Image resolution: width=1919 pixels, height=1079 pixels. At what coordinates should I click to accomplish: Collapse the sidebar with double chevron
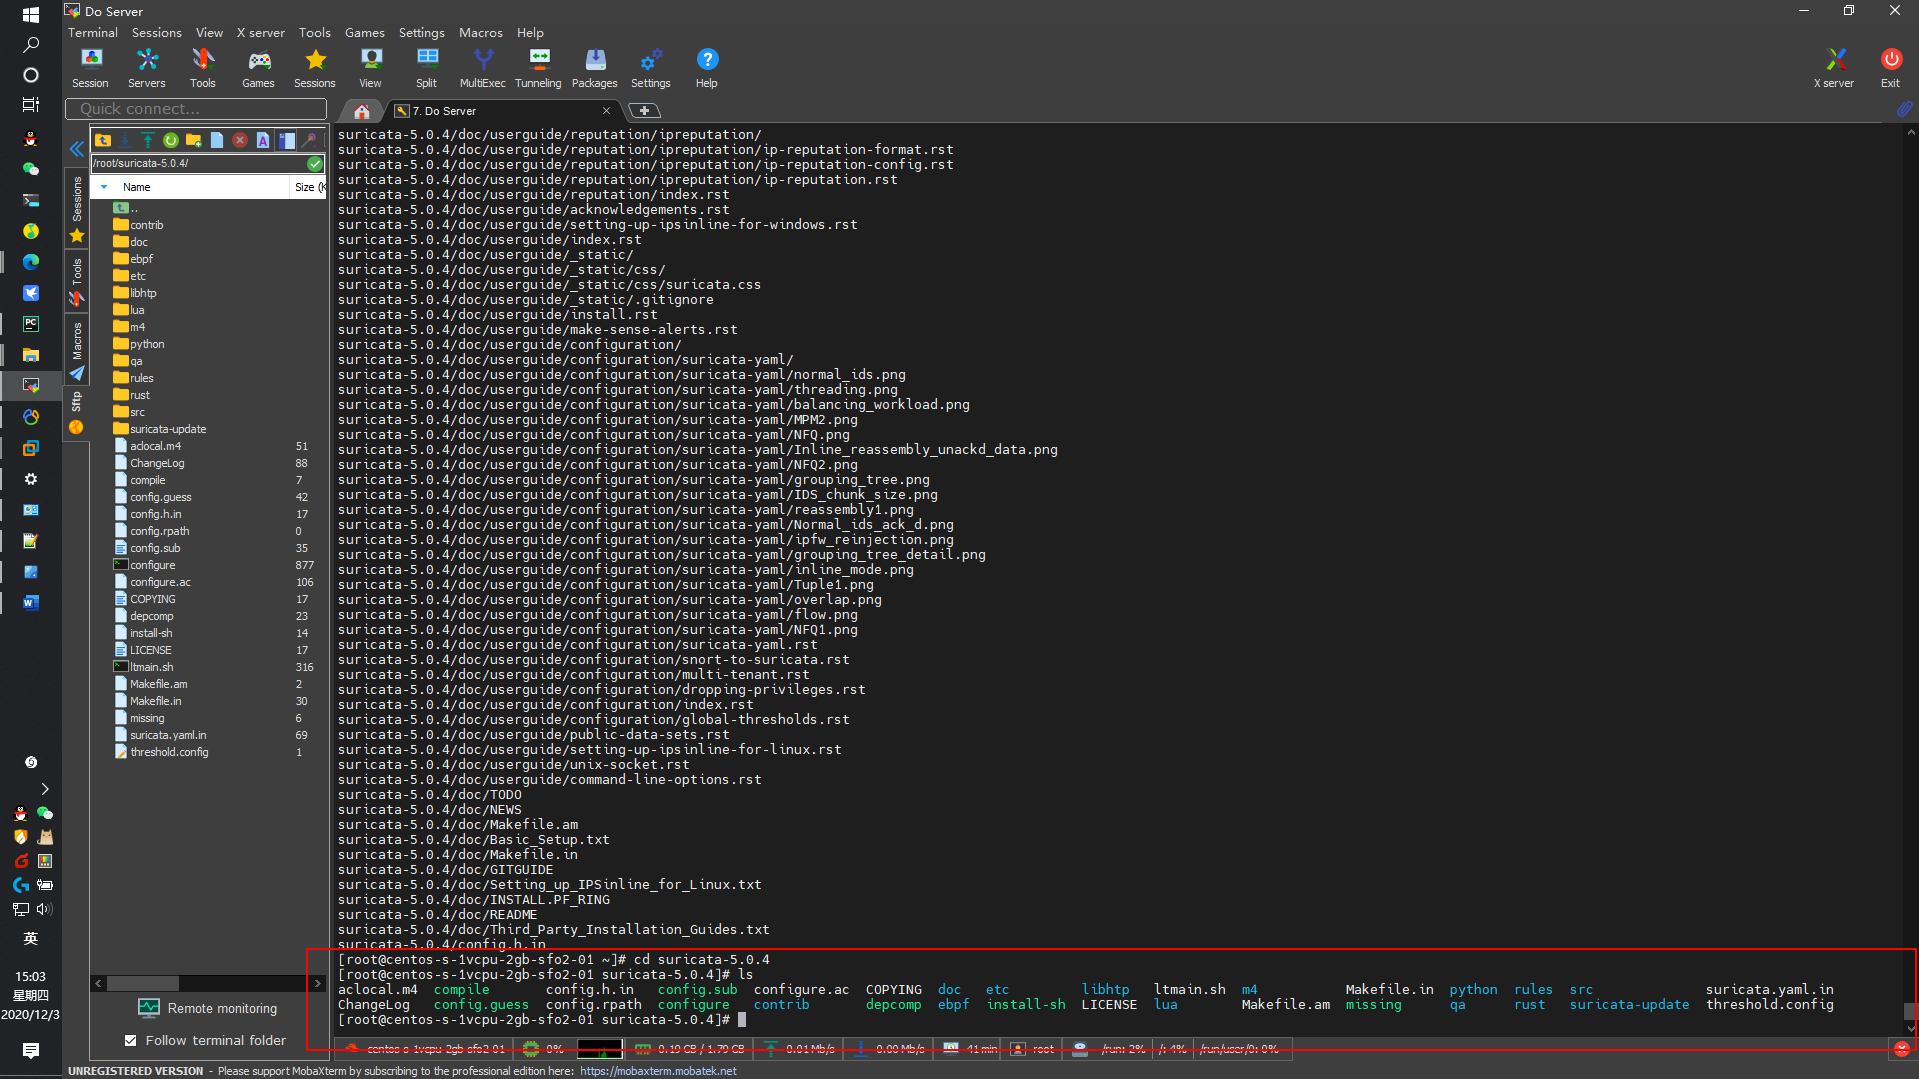[76, 149]
